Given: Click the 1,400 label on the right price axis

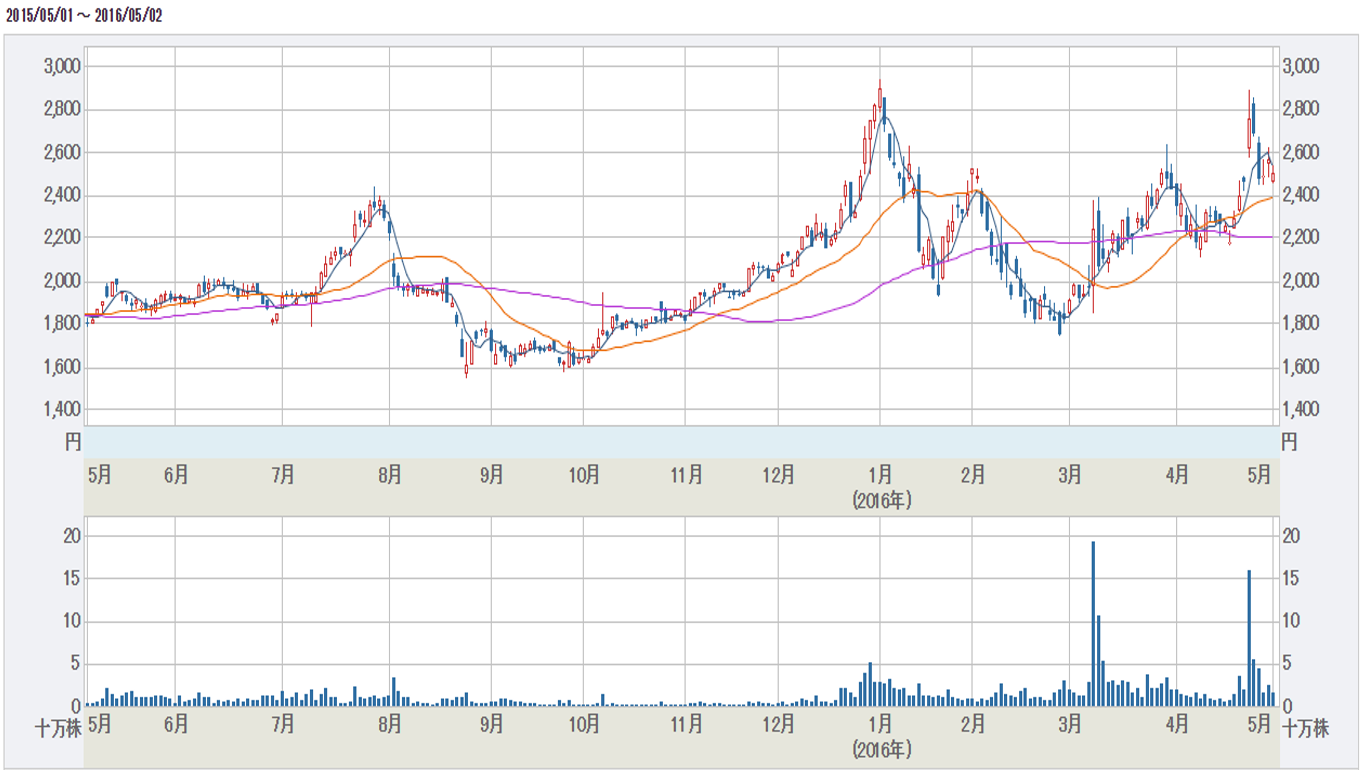Looking at the screenshot, I should (1301, 410).
